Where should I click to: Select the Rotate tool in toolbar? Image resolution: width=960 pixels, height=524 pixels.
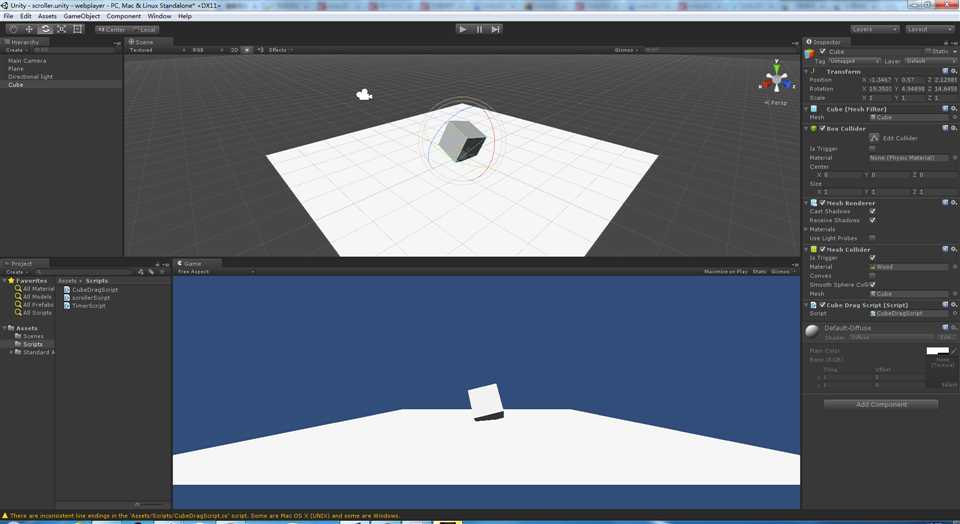(45, 29)
